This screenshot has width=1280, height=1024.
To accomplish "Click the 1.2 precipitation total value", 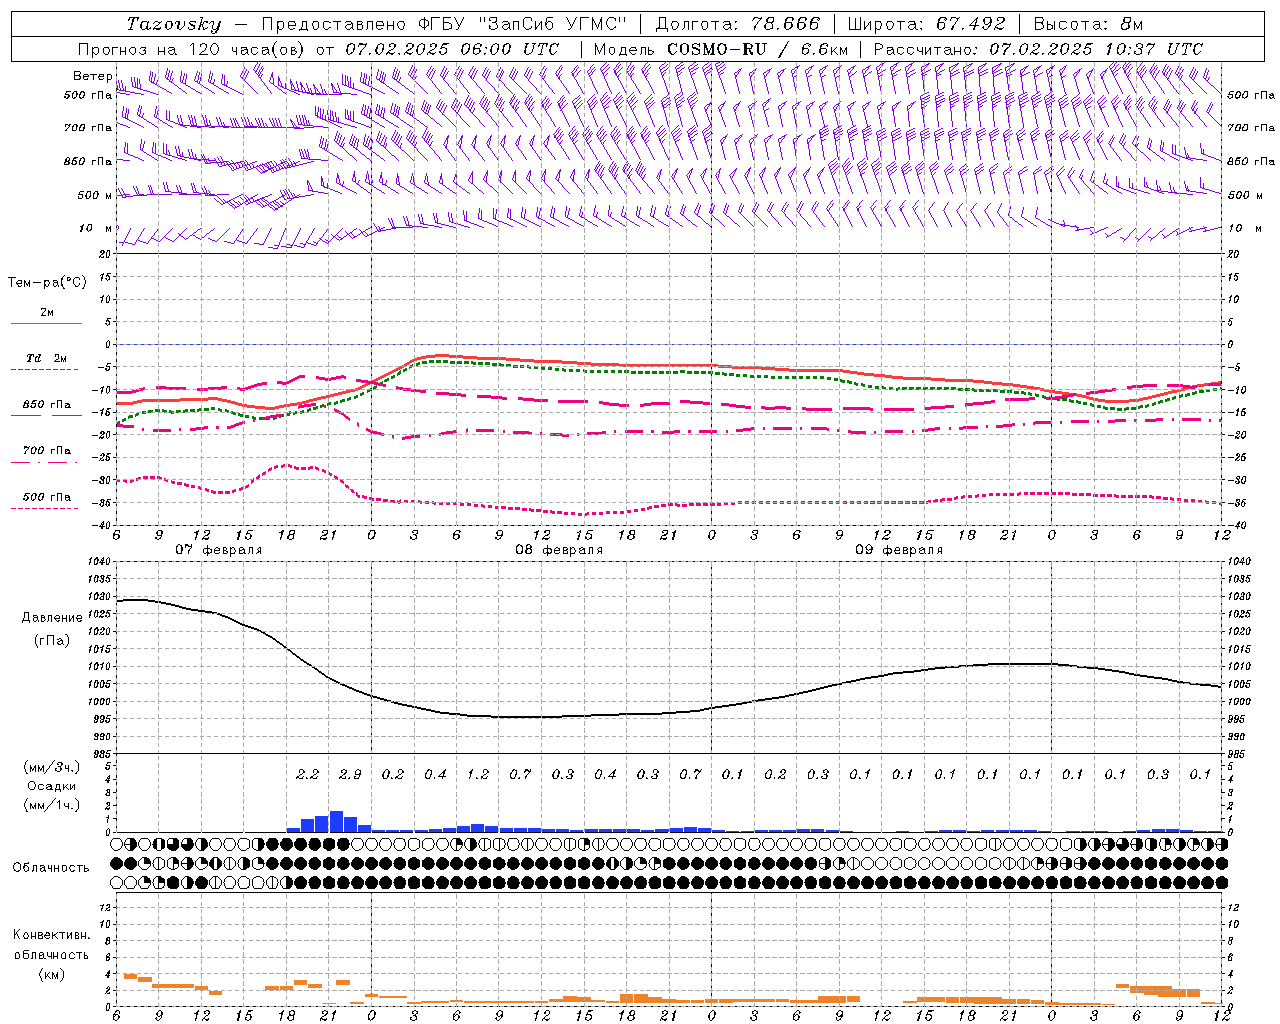I will pos(478,774).
